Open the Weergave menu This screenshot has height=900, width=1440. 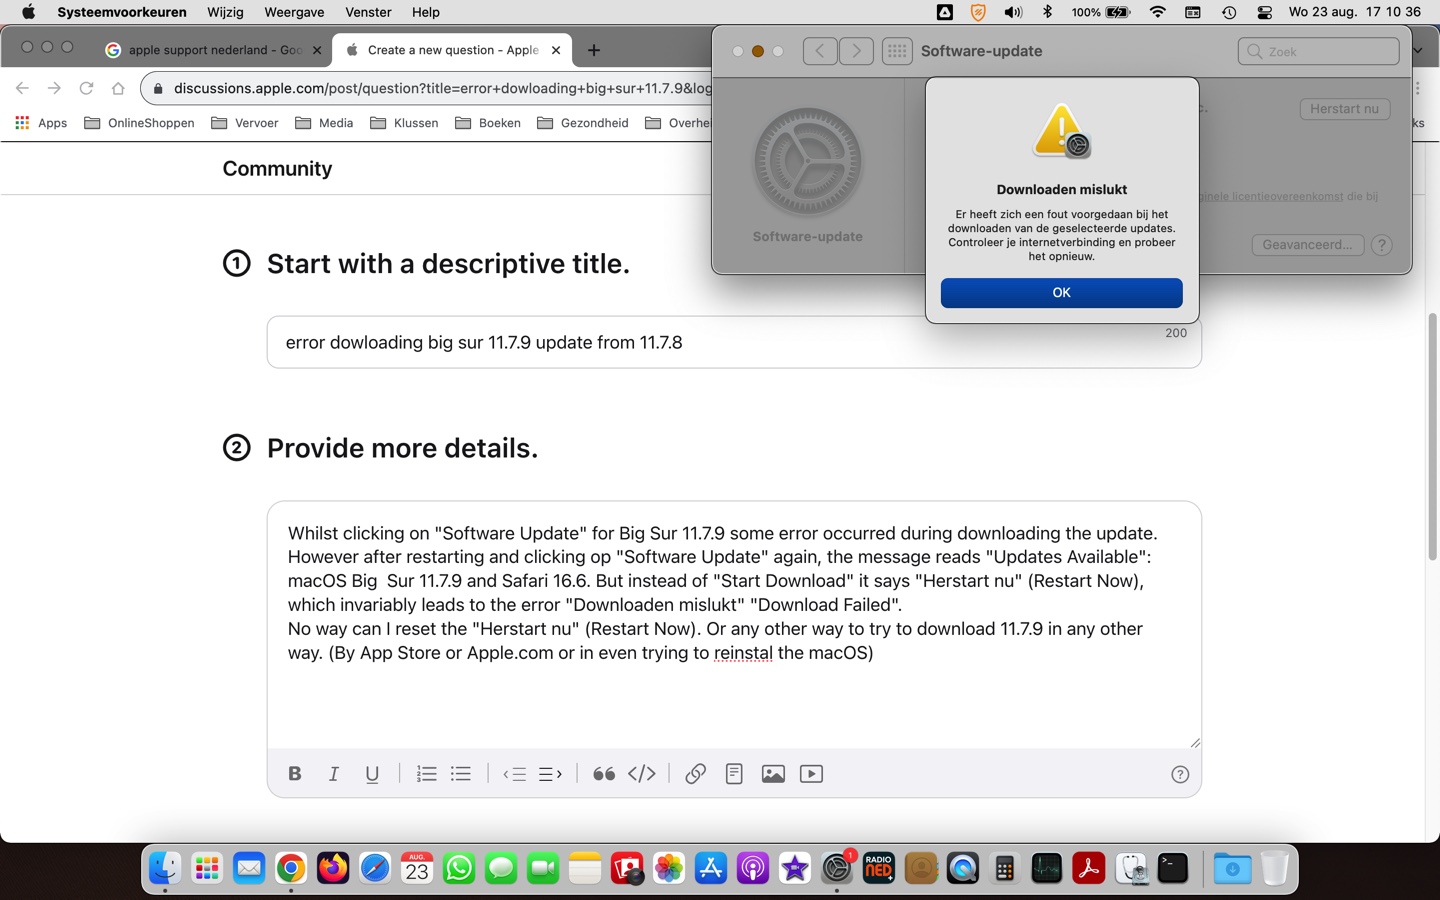click(294, 12)
